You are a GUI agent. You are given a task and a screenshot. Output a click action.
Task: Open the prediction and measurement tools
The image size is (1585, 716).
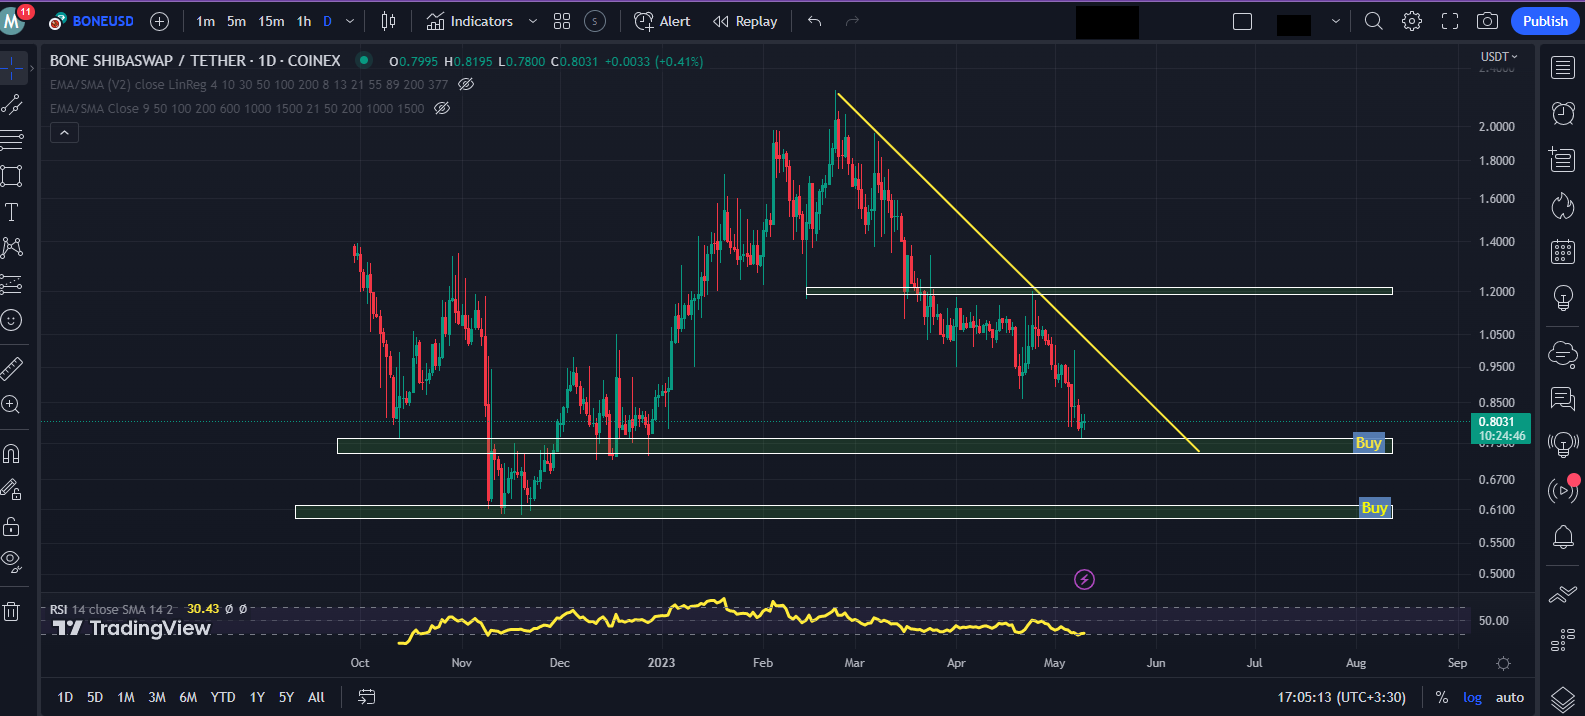click(x=12, y=284)
